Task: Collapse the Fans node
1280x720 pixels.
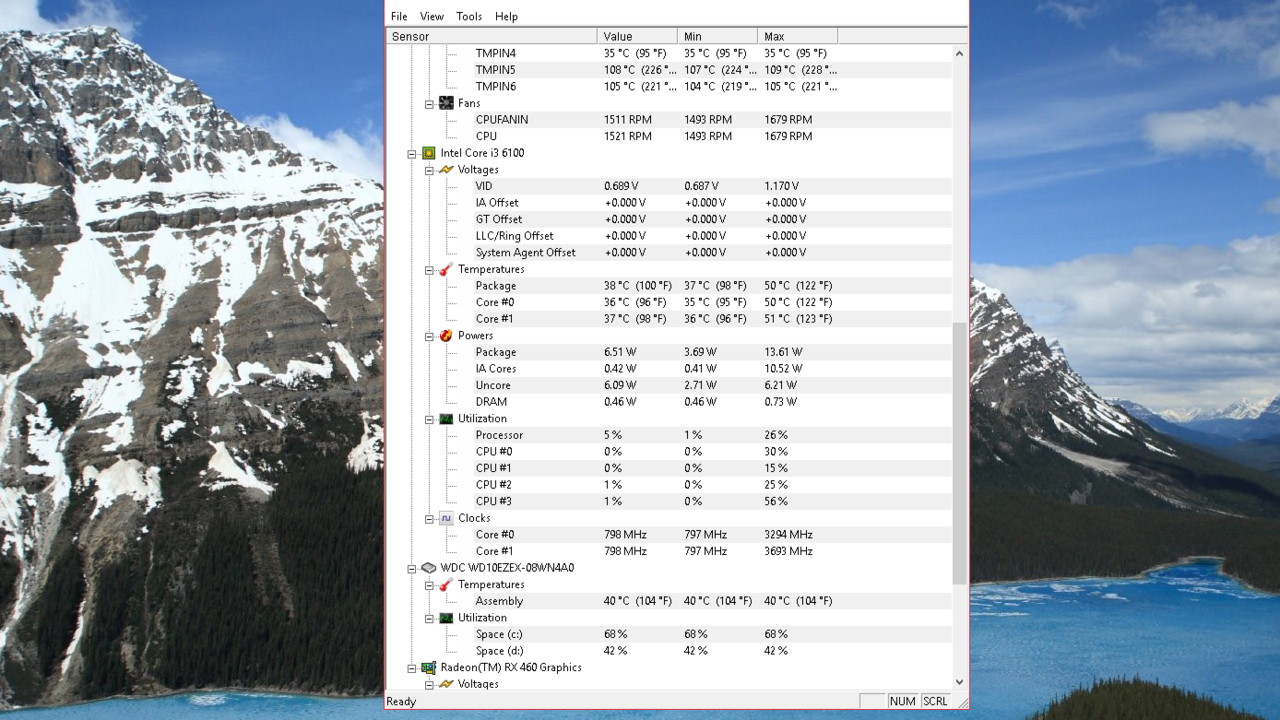Action: pos(429,103)
